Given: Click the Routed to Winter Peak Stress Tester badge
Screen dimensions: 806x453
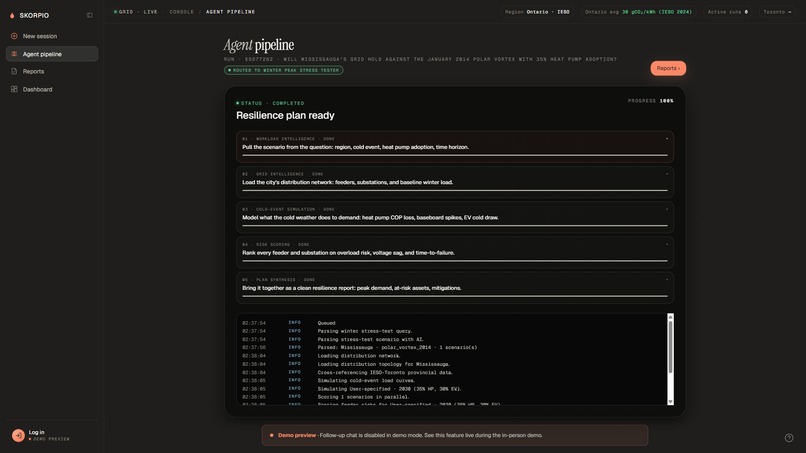Looking at the screenshot, I should [284, 70].
